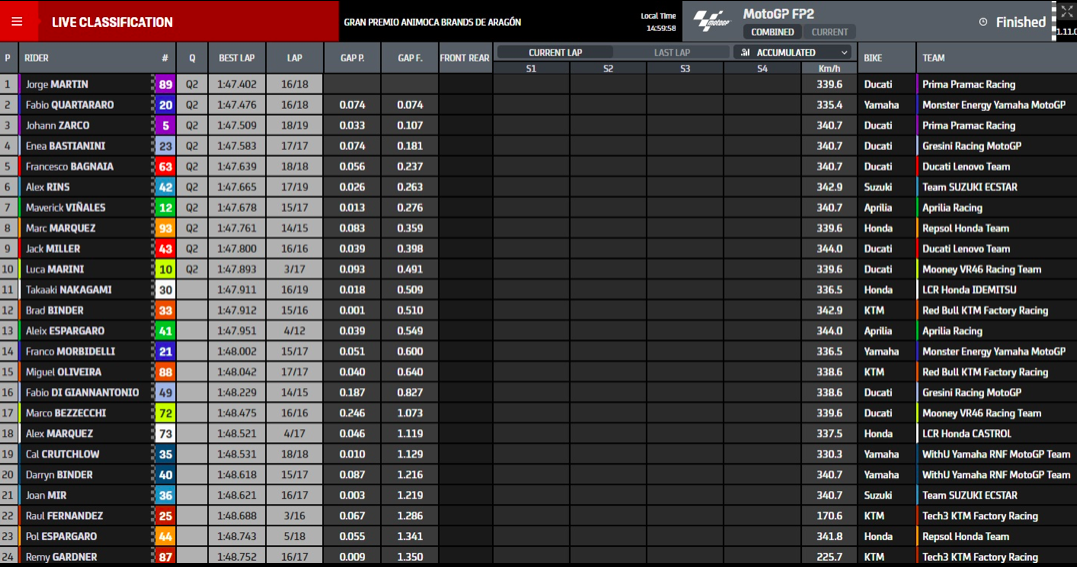Click Jorge Martin's number 89 badge

tap(165, 85)
